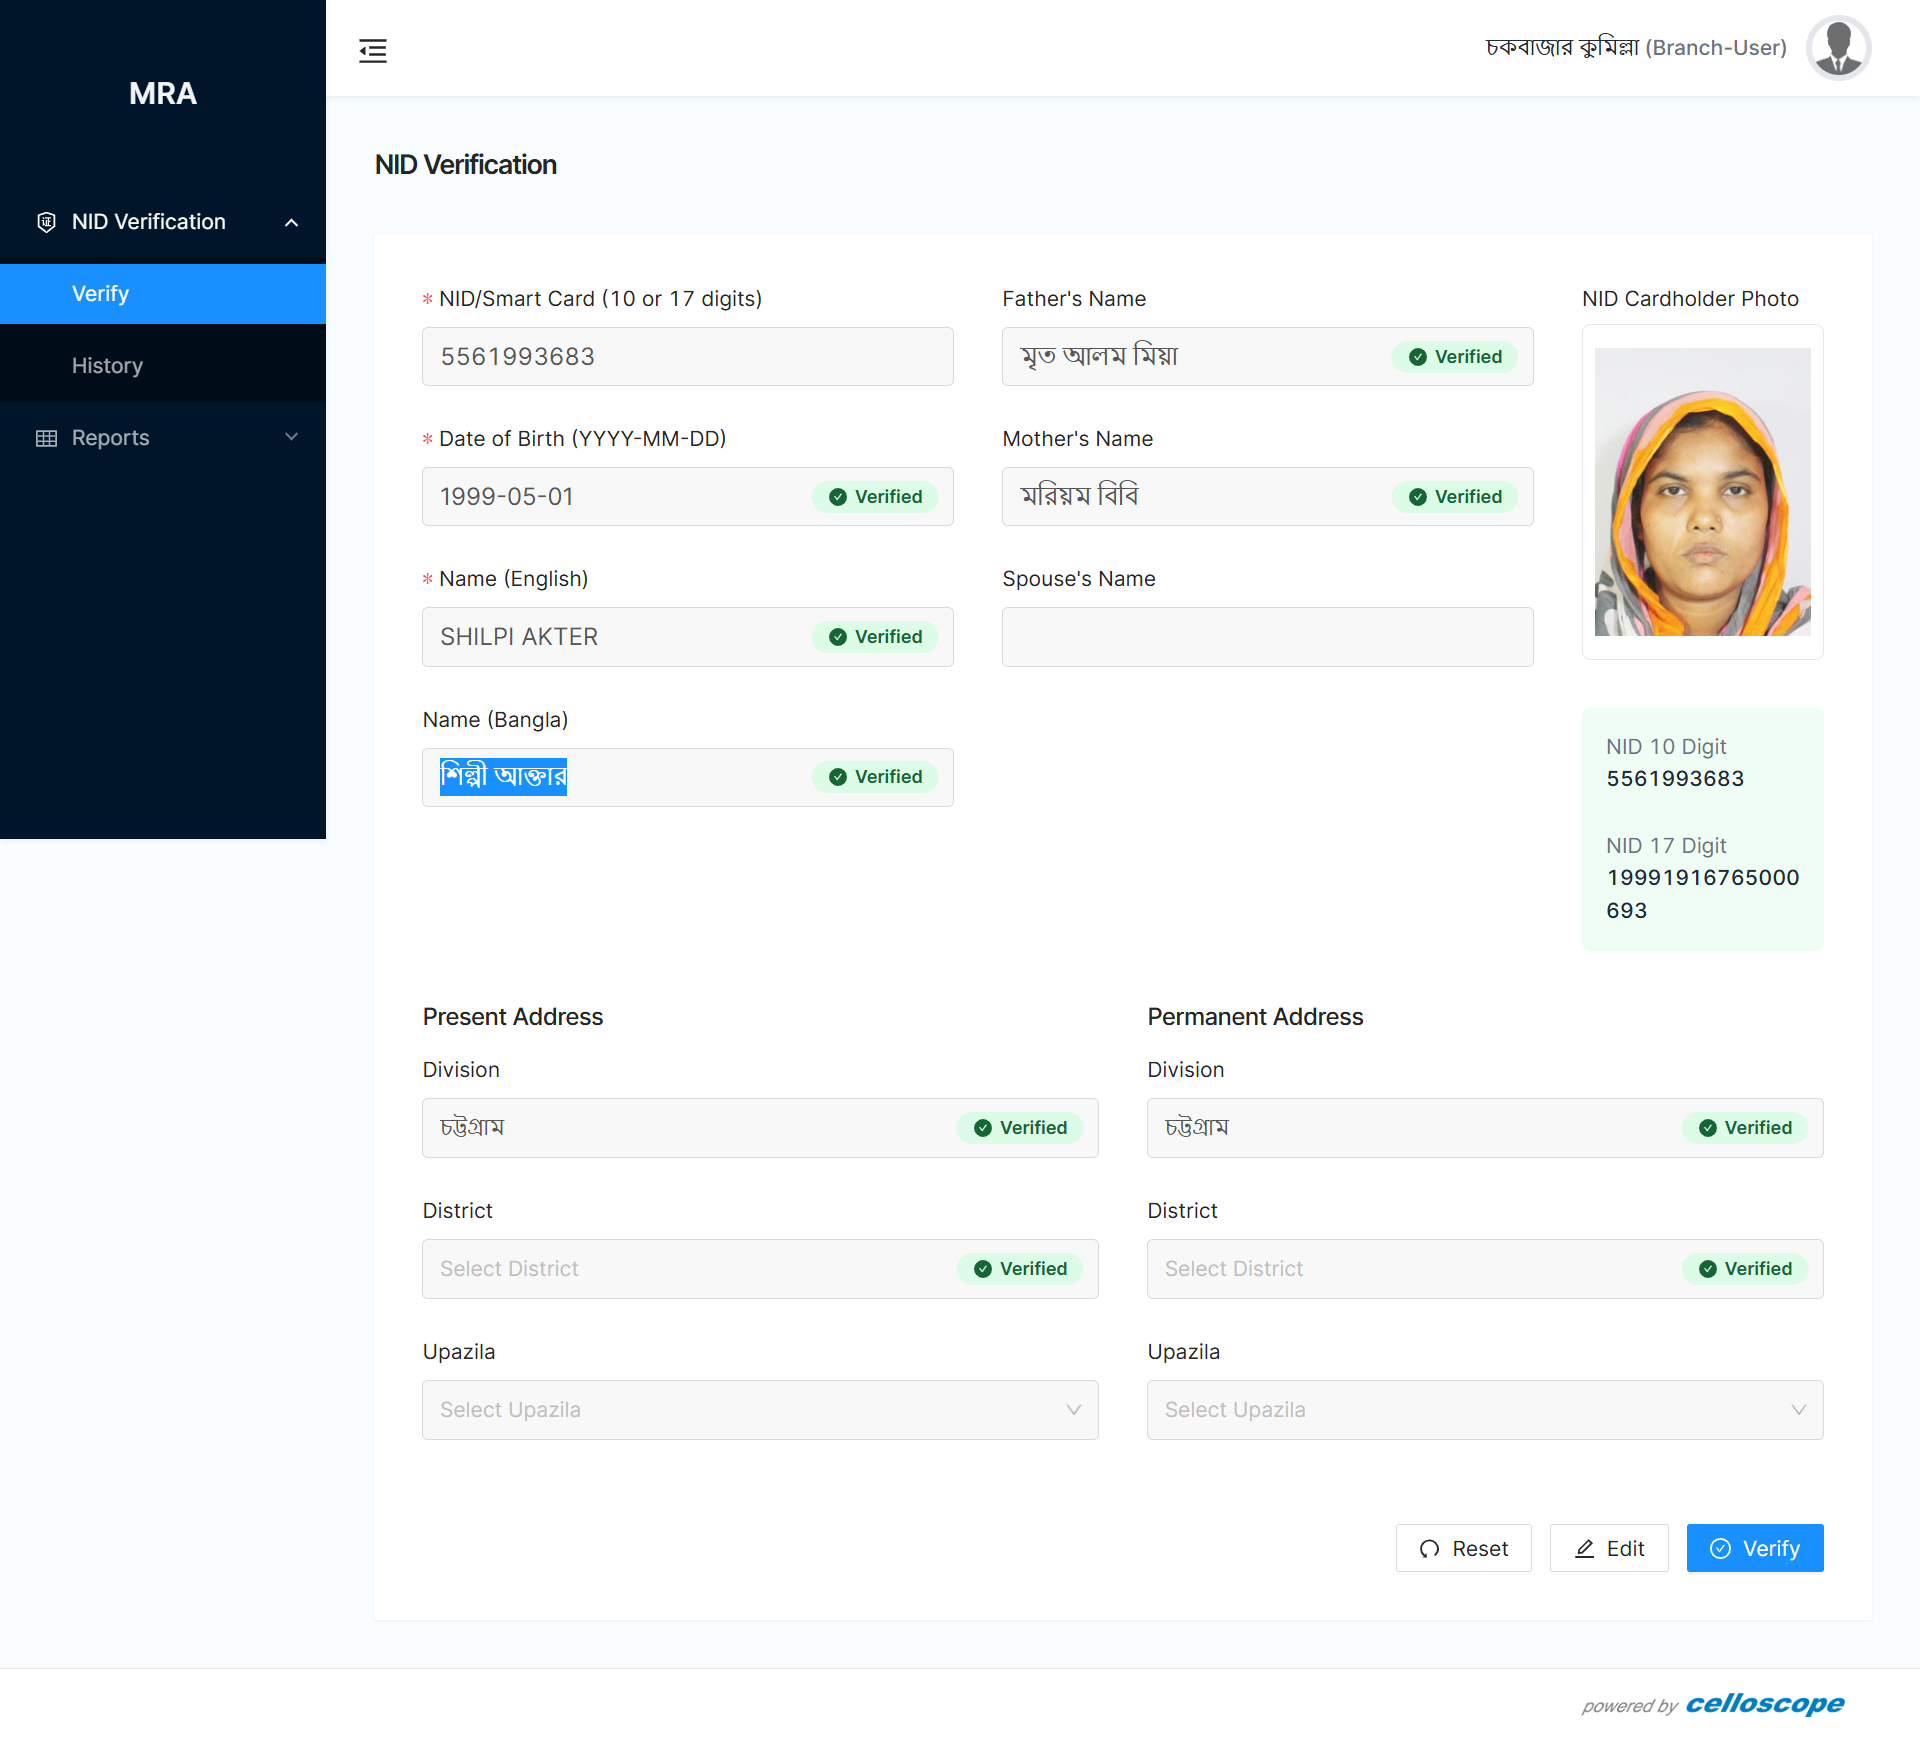Click the sidebar collapse hamburger icon
This screenshot has width=1920, height=1741.
point(373,50)
